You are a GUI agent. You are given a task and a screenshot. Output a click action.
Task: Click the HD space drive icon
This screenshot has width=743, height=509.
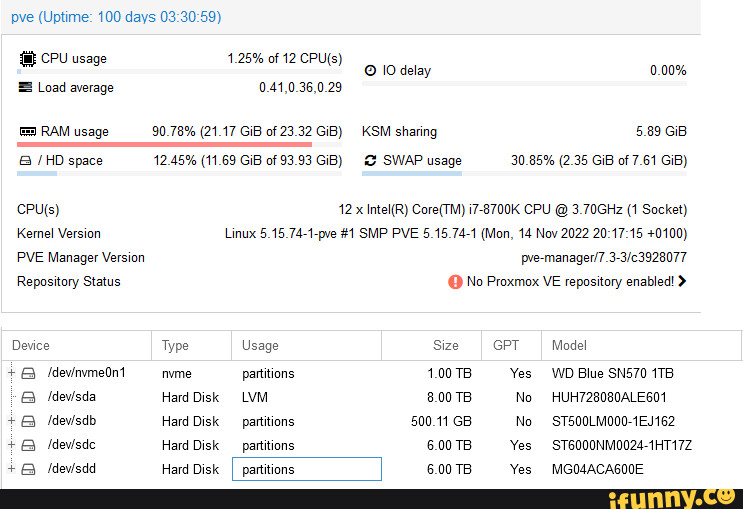(x=26, y=160)
